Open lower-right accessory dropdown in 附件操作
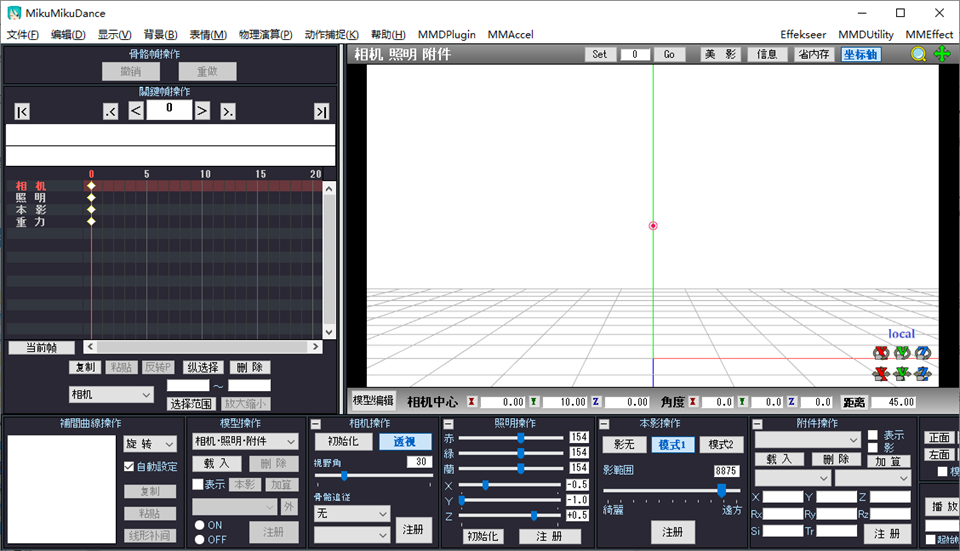 pos(872,478)
